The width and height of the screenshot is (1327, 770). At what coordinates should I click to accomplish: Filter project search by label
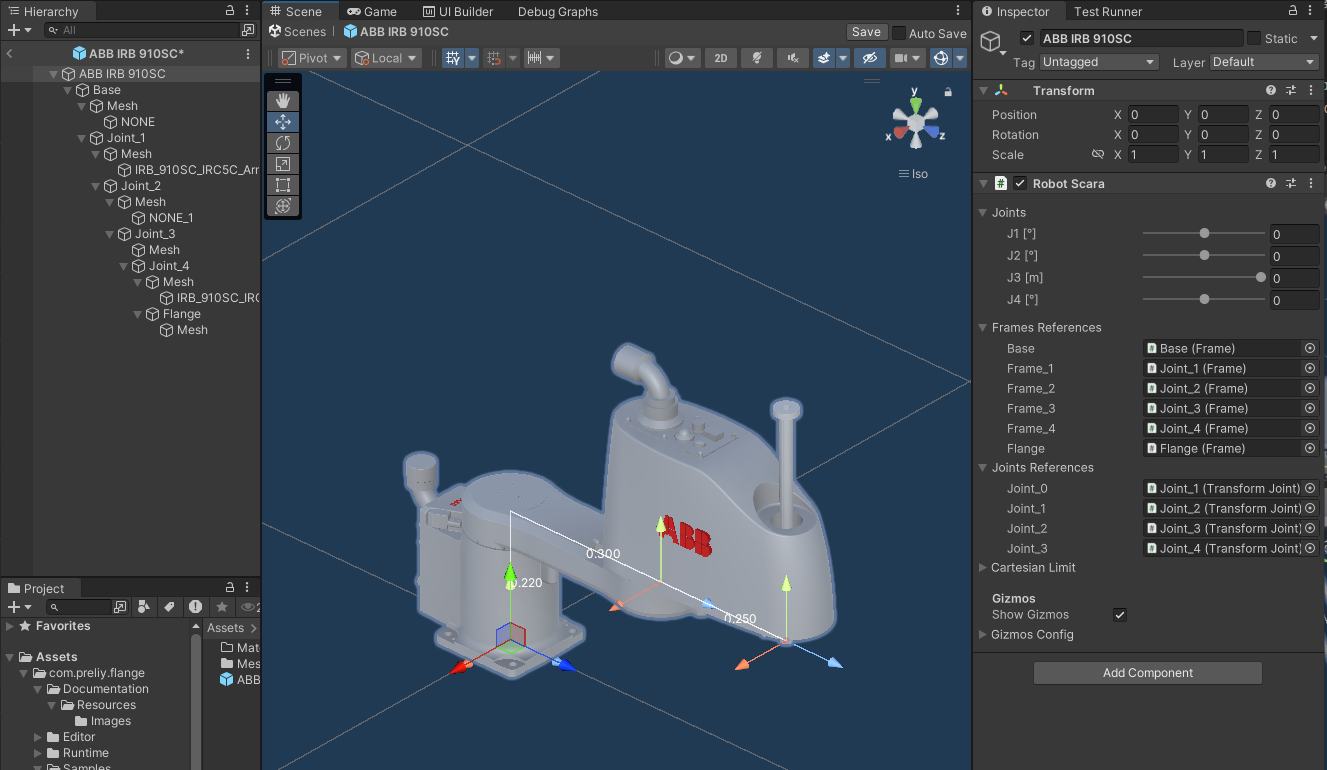(x=169, y=607)
